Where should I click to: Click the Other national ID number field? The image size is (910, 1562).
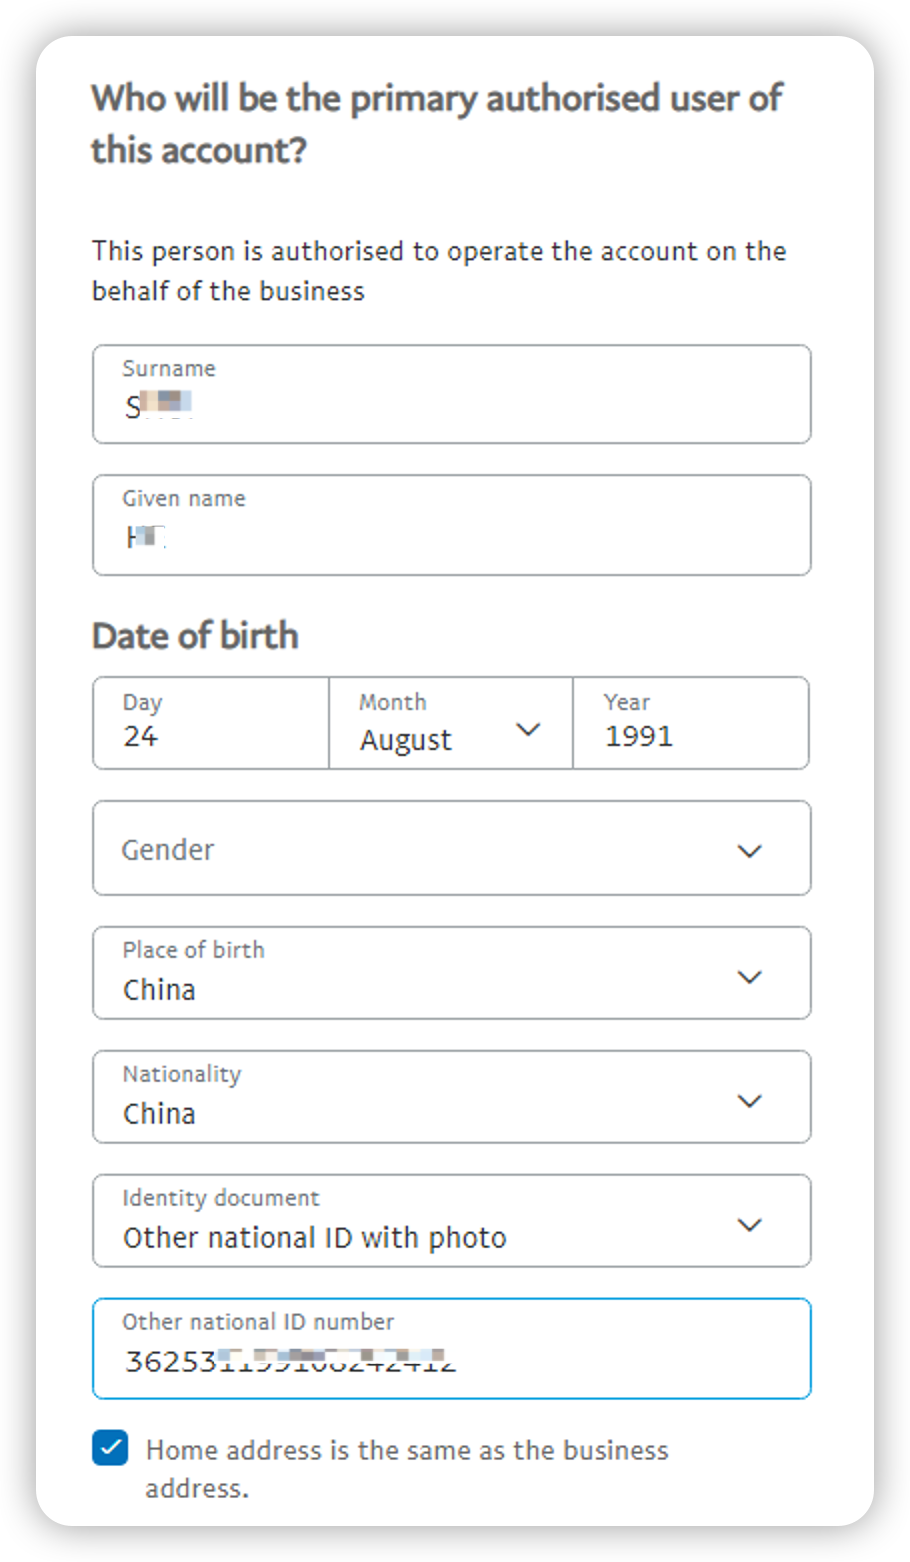tap(450, 1358)
